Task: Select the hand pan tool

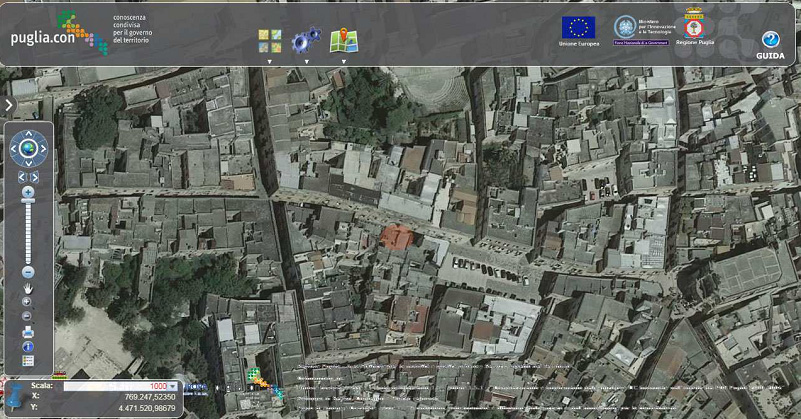Action: click(x=28, y=288)
